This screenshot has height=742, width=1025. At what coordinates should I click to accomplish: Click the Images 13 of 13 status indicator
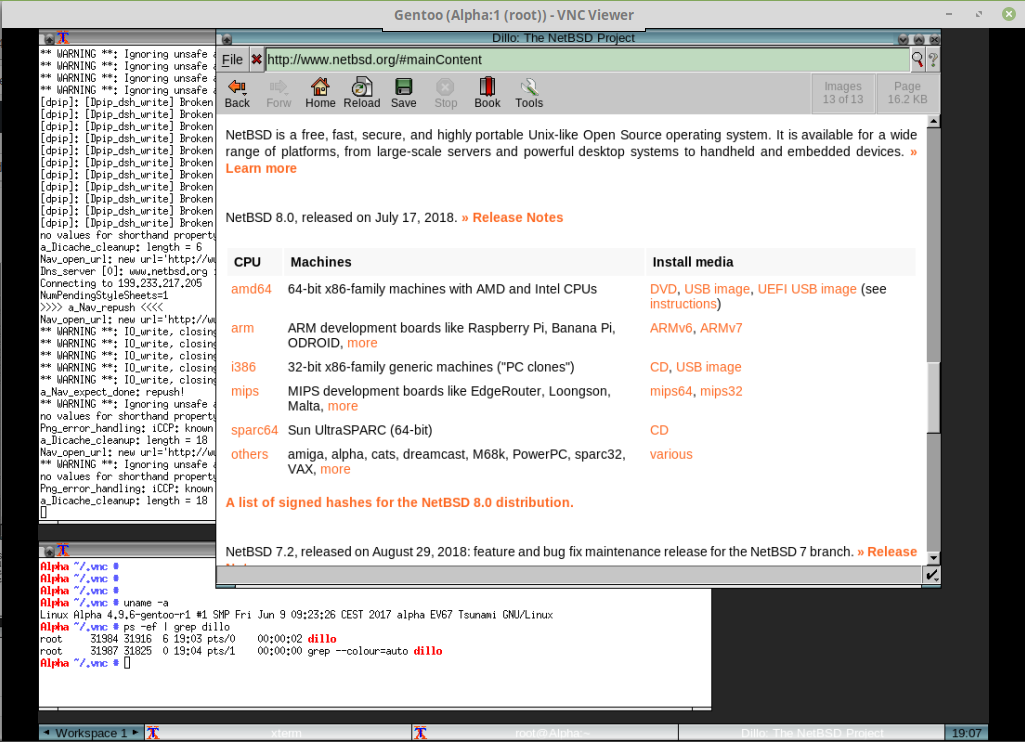[x=843, y=92]
